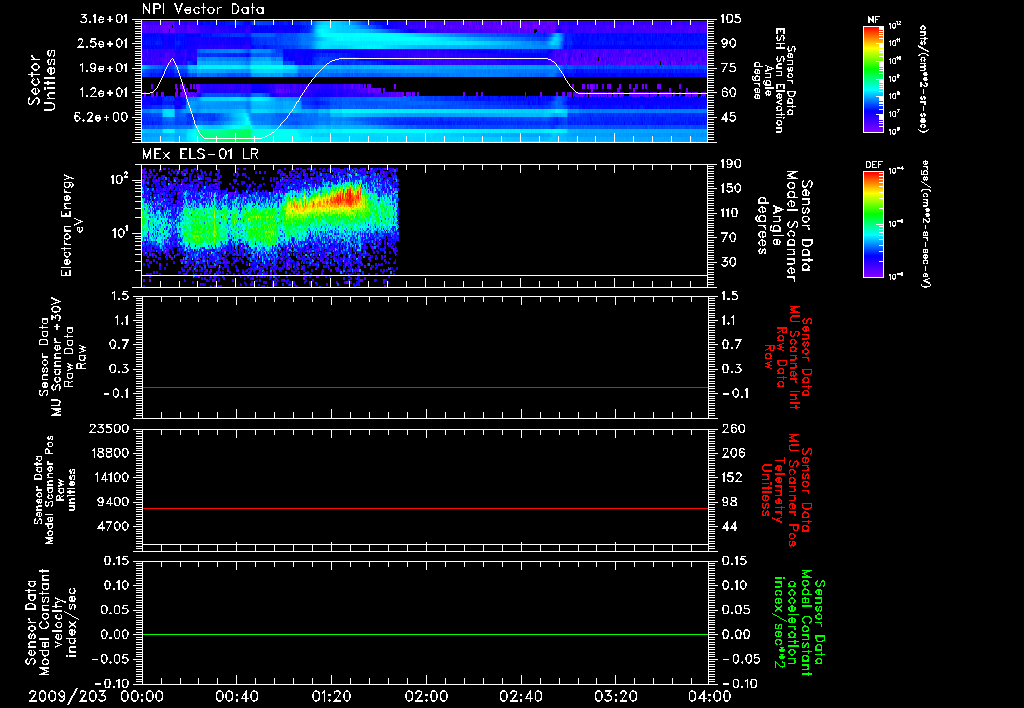
Task: Click the red MU Scanner Inh axis label
Action: click(x=788, y=357)
